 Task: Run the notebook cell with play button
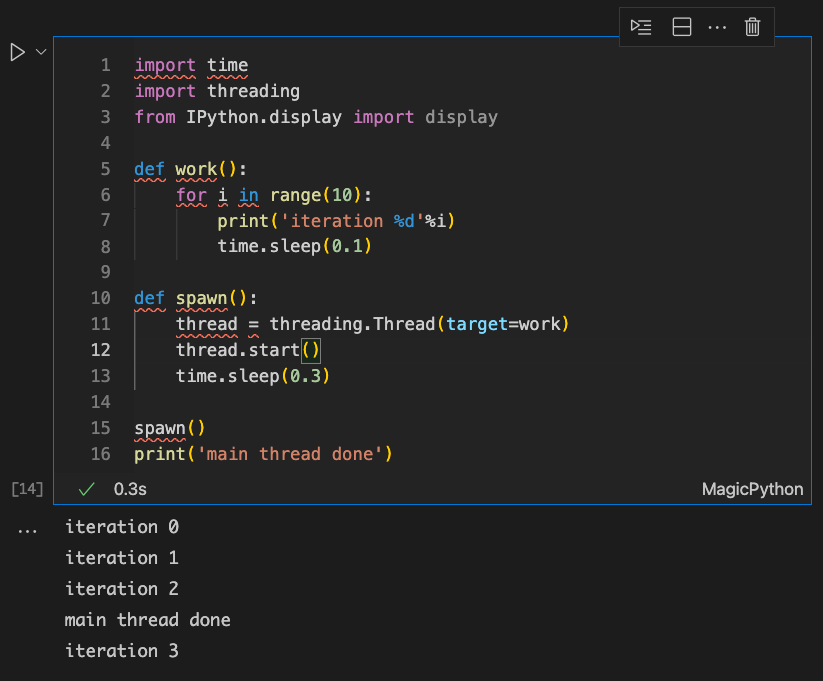tap(17, 52)
